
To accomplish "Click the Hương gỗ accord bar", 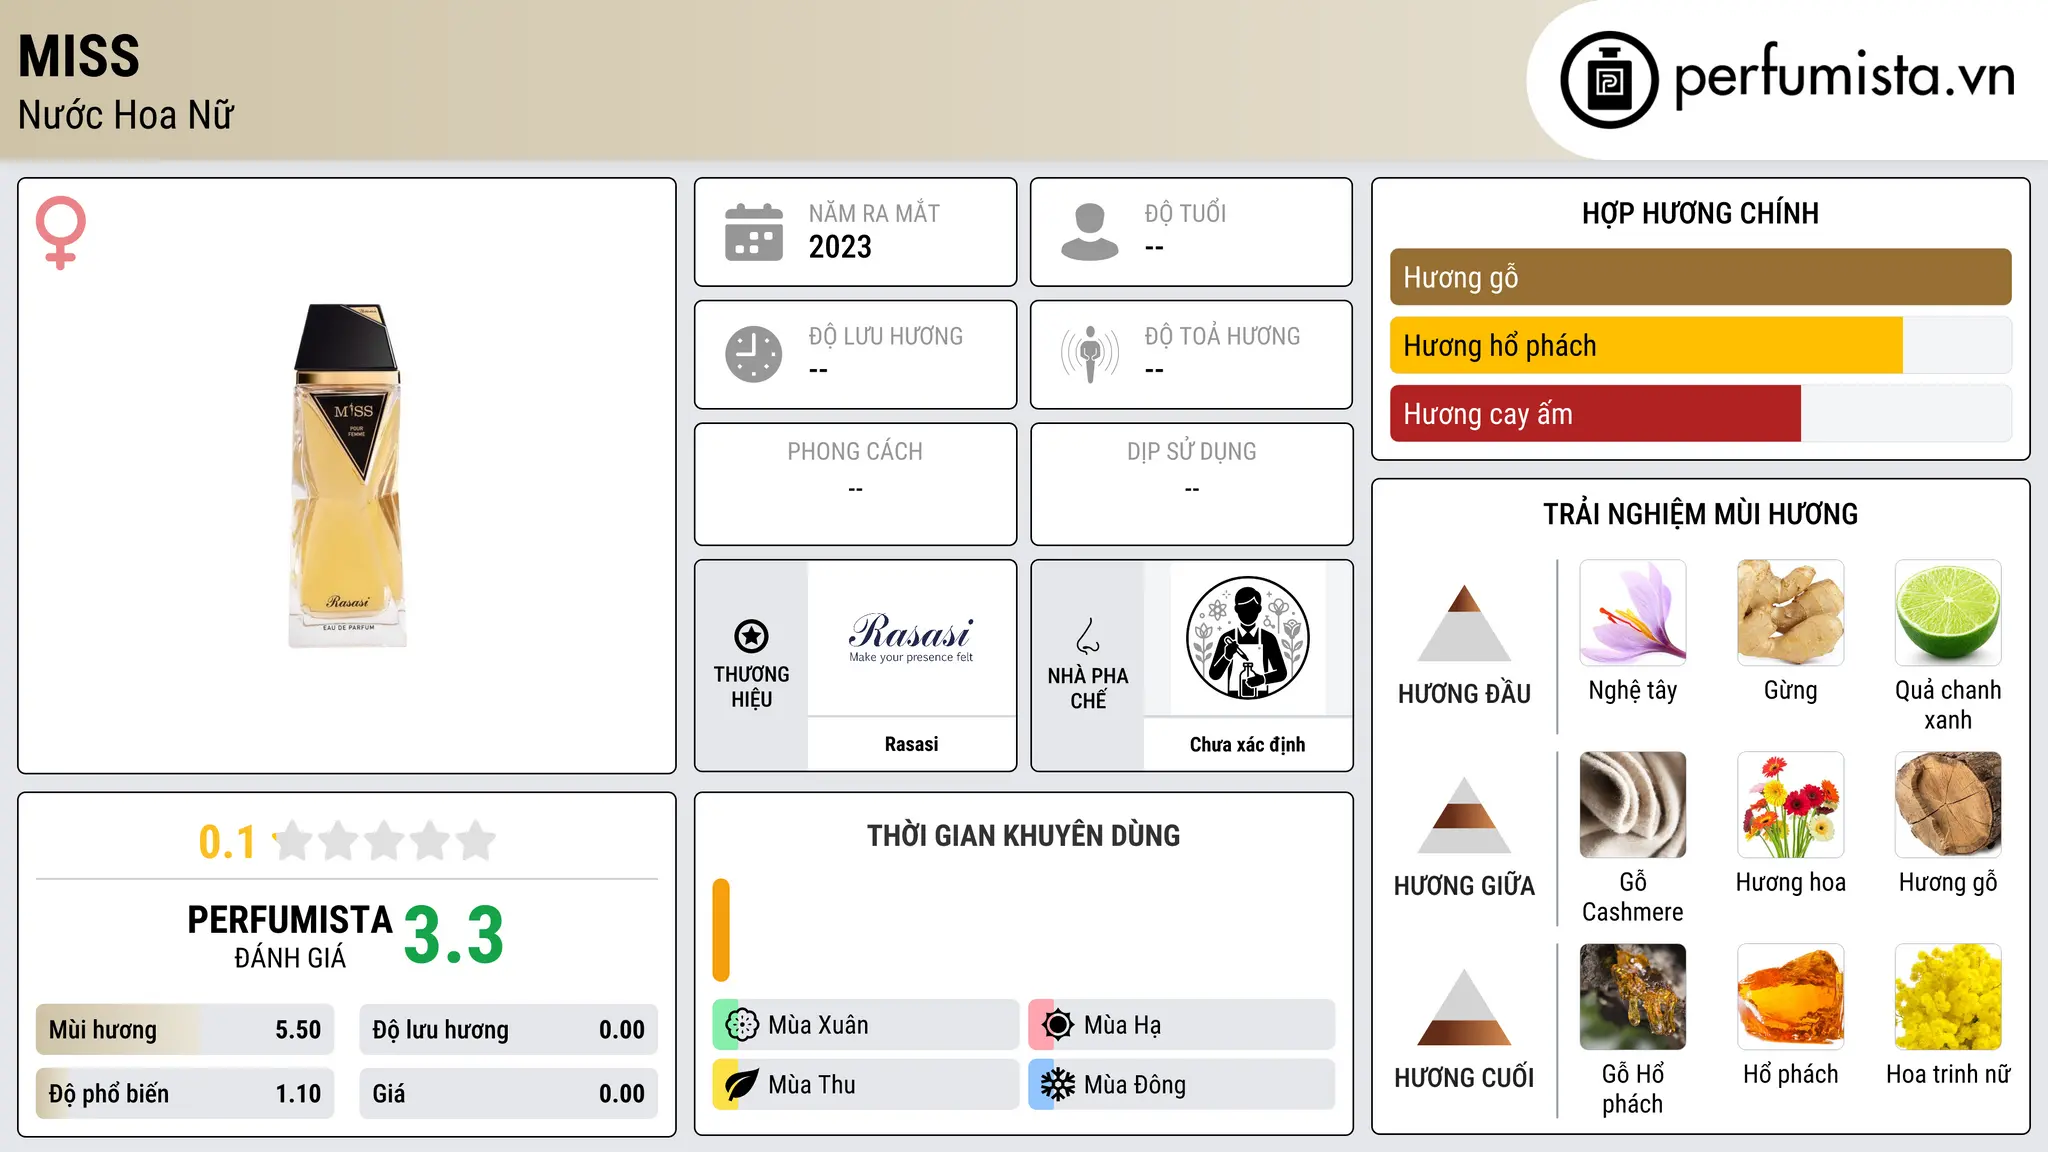I will click(1700, 277).
